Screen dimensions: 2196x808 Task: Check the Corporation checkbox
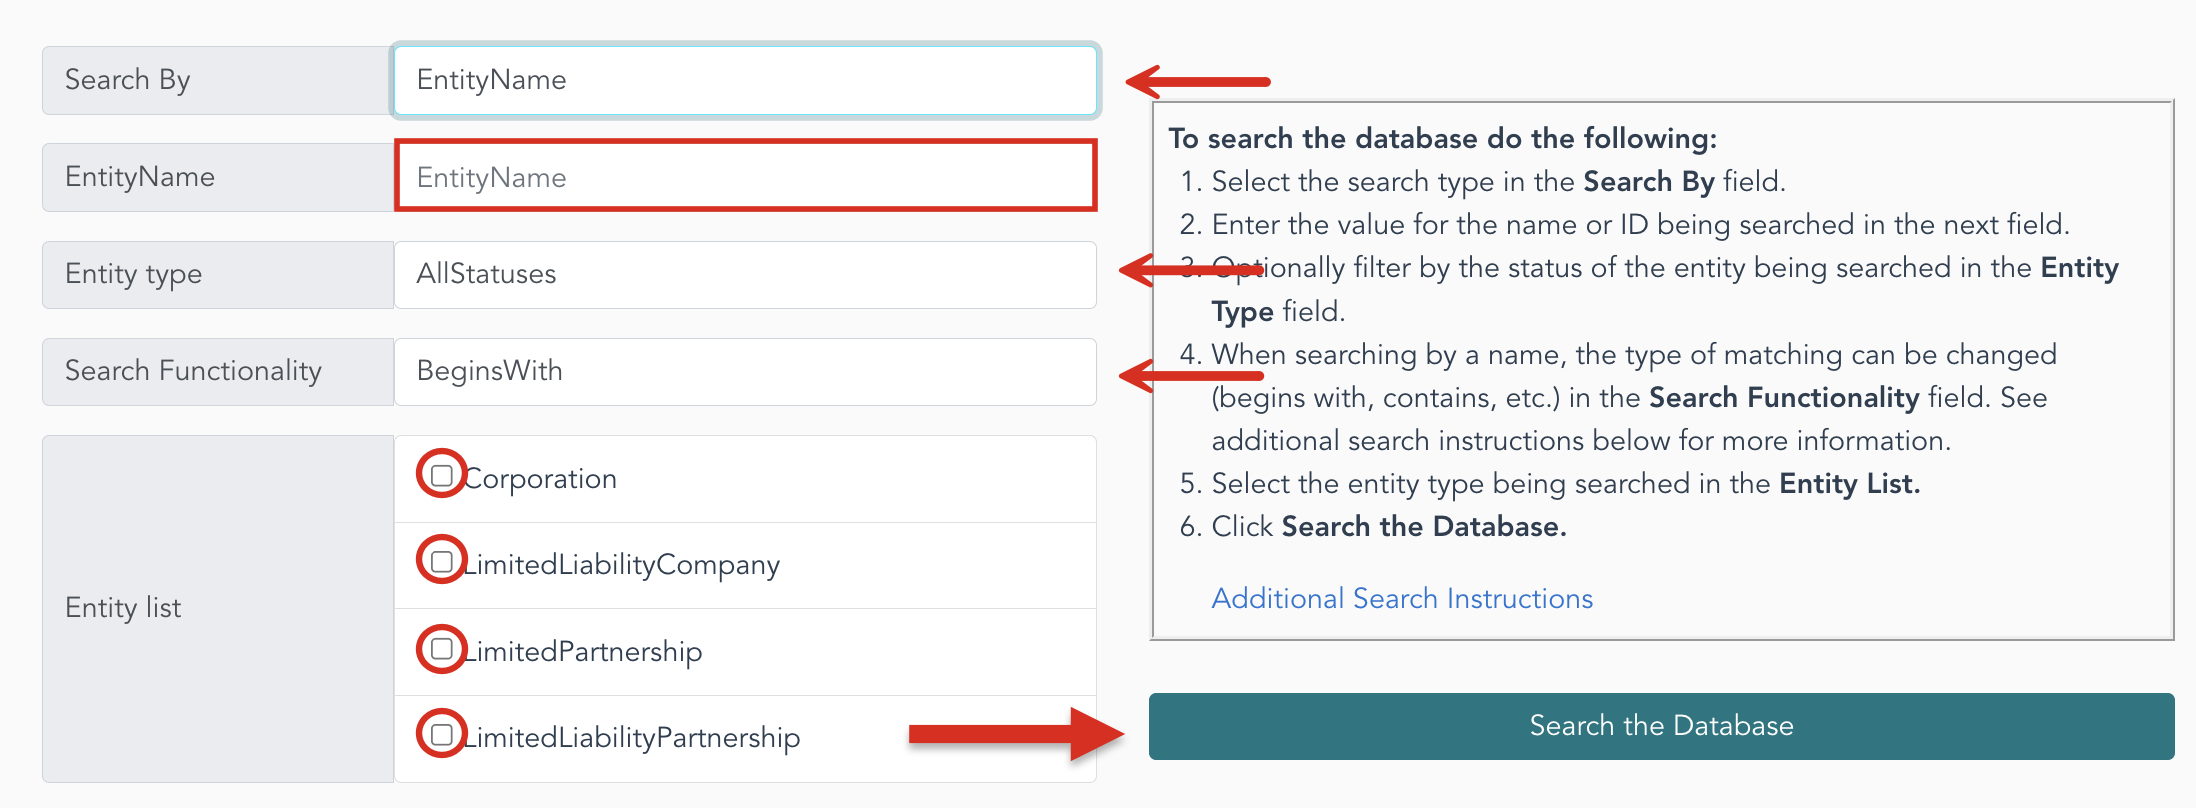coord(441,475)
